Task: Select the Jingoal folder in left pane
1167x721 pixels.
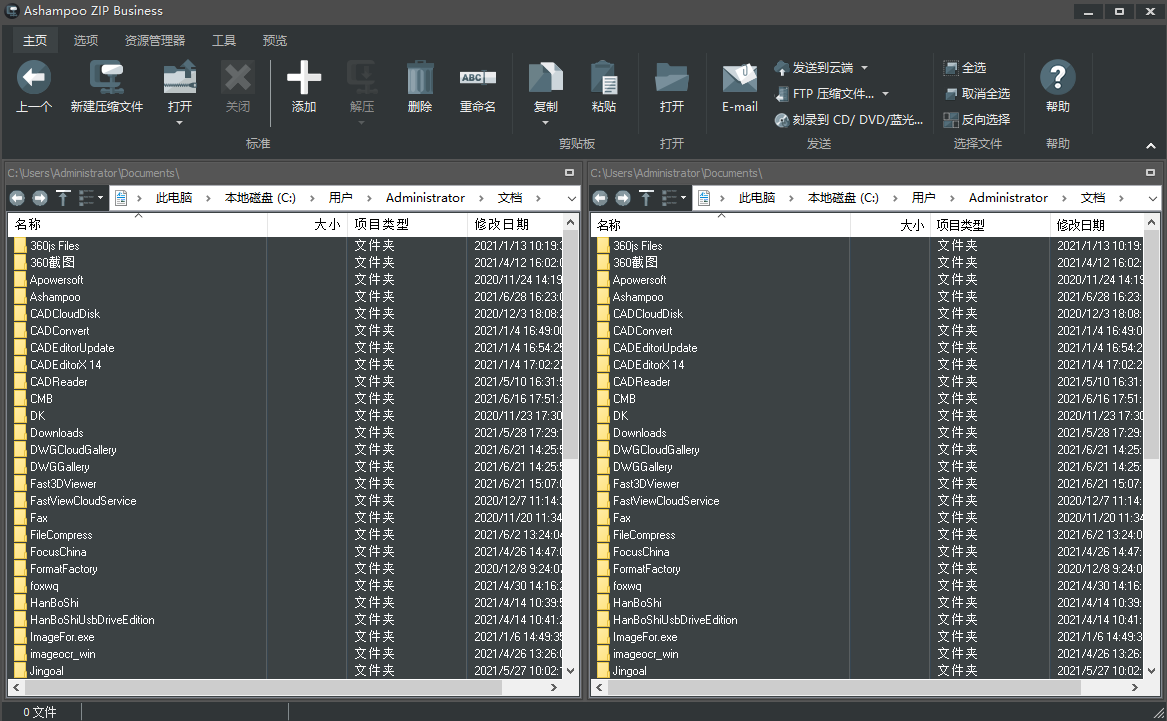Action: [47, 670]
